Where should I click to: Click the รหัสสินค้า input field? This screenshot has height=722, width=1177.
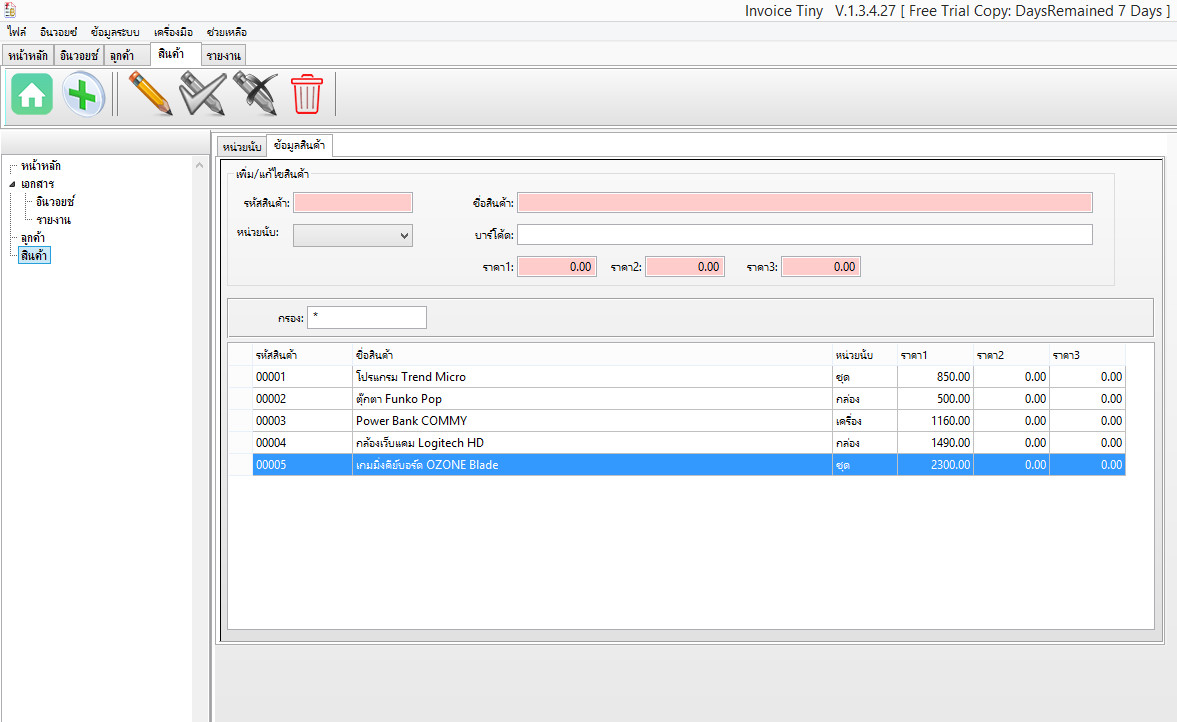[x=353, y=203]
